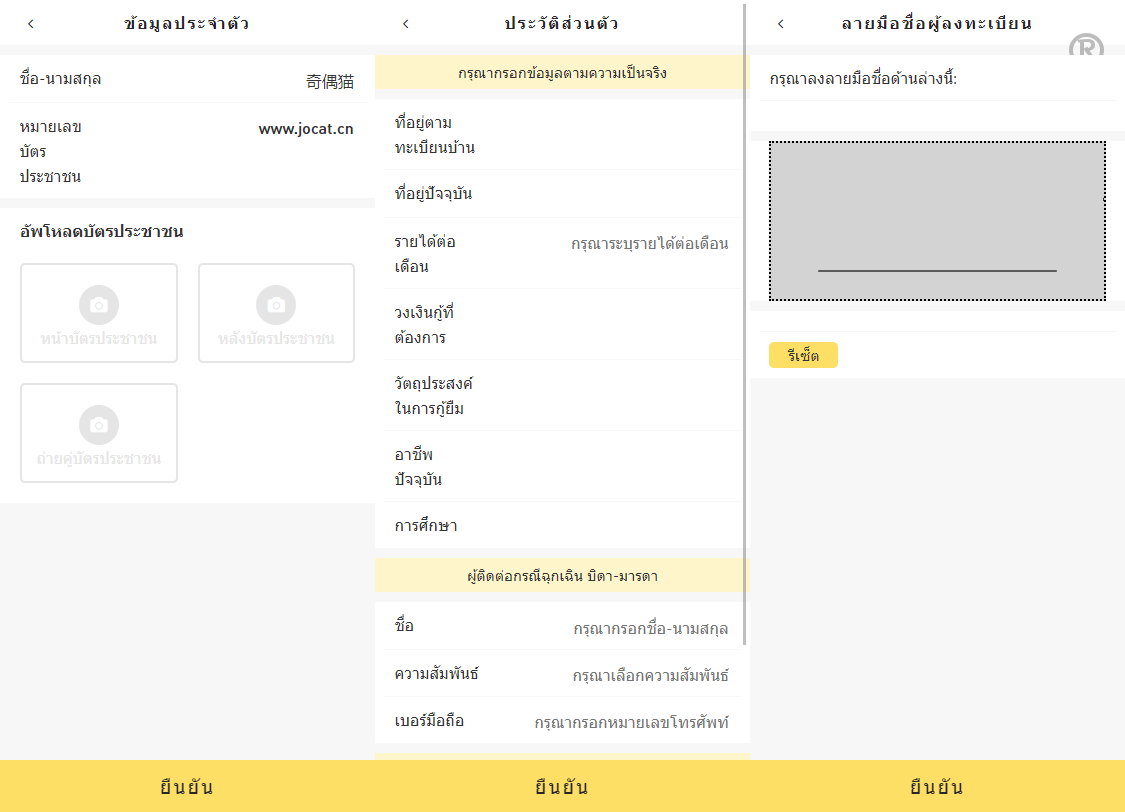Confirm the ประวัติส่วนตัว form with ยืนยัน
1125x812 pixels.
[562, 787]
